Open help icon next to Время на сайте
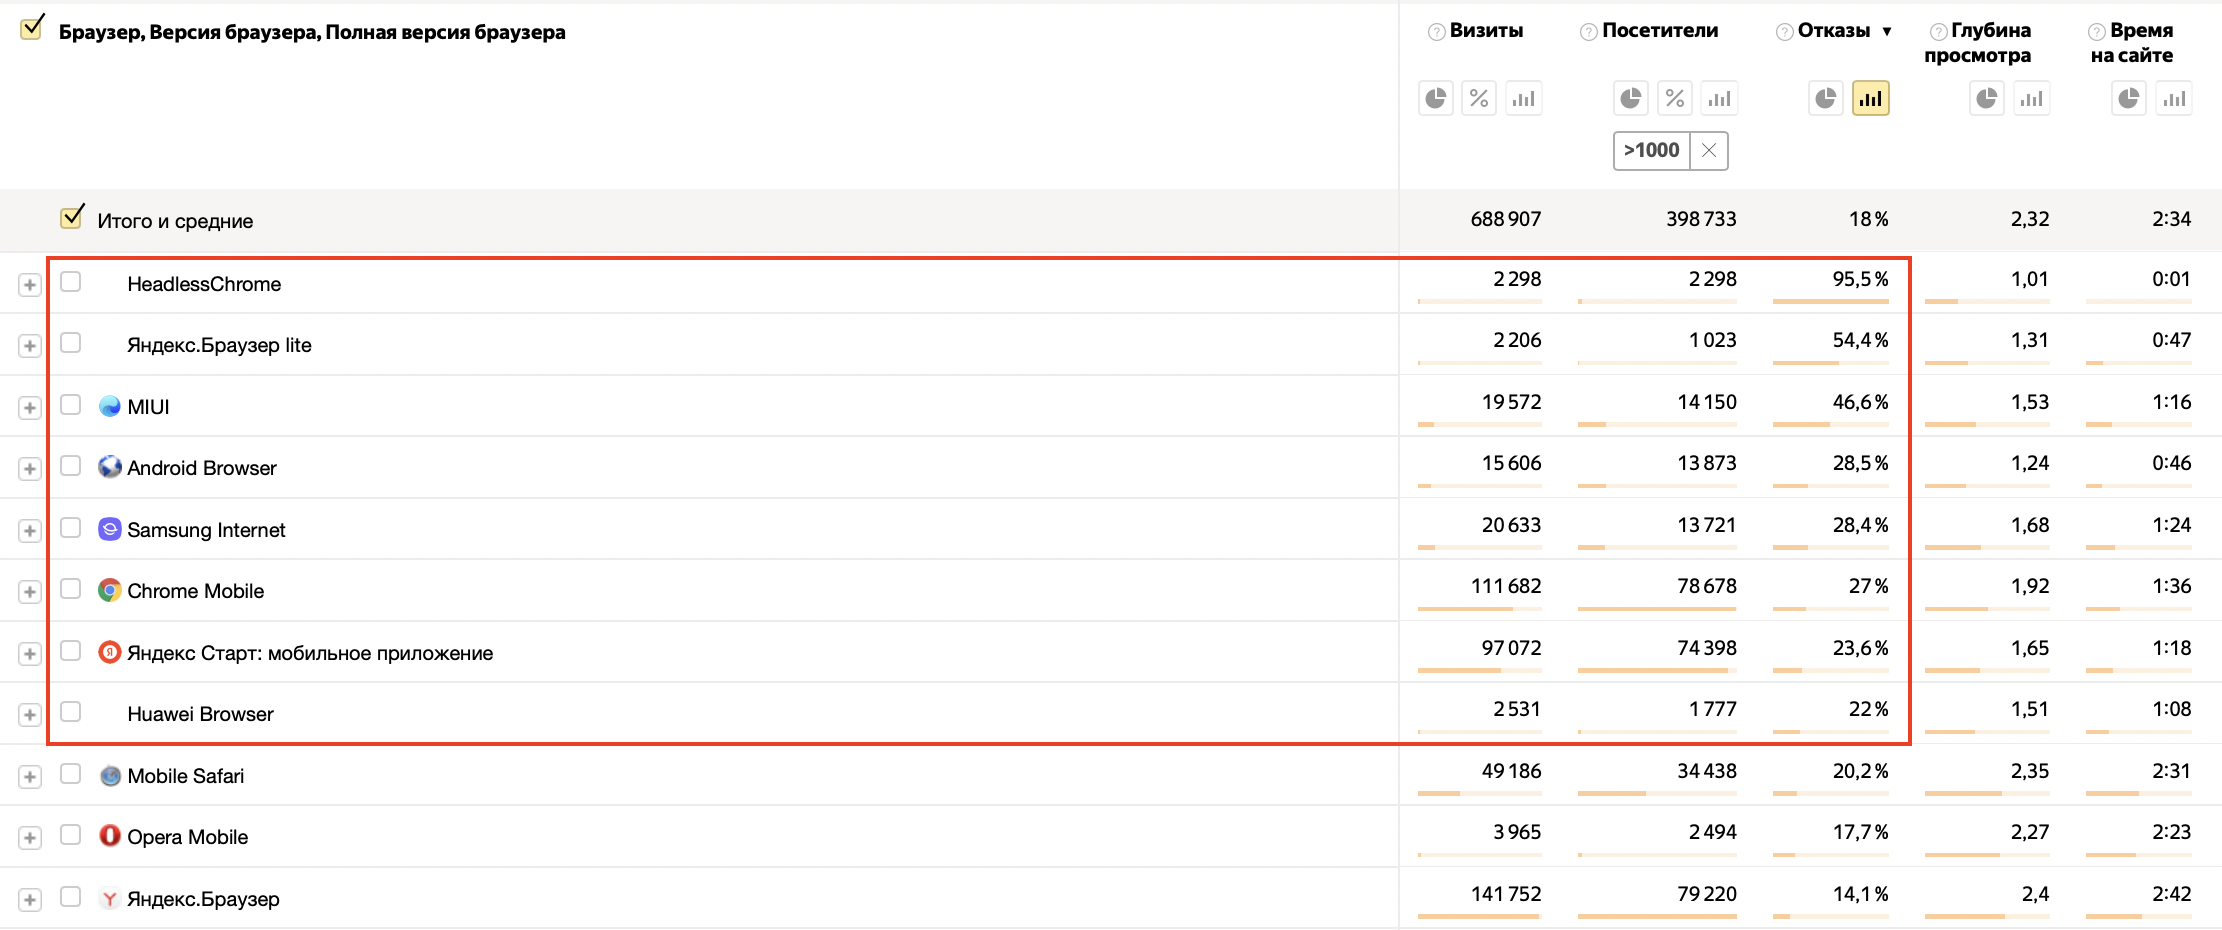The image size is (2222, 930). (2097, 32)
